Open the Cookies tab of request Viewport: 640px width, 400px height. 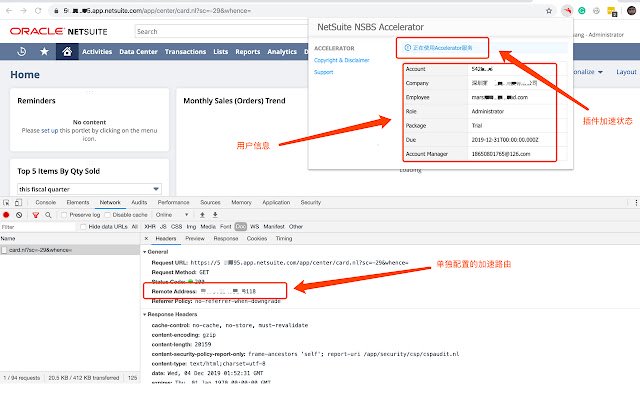(x=257, y=238)
